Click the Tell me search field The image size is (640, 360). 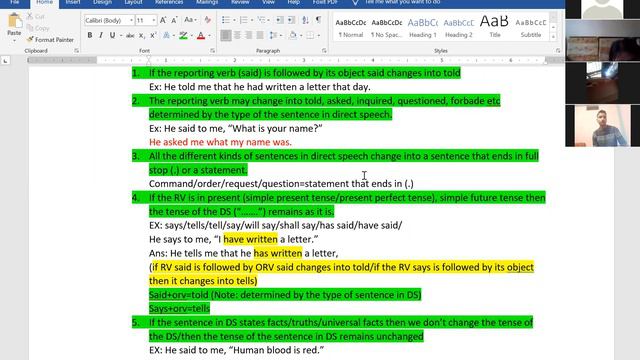(402, 2)
